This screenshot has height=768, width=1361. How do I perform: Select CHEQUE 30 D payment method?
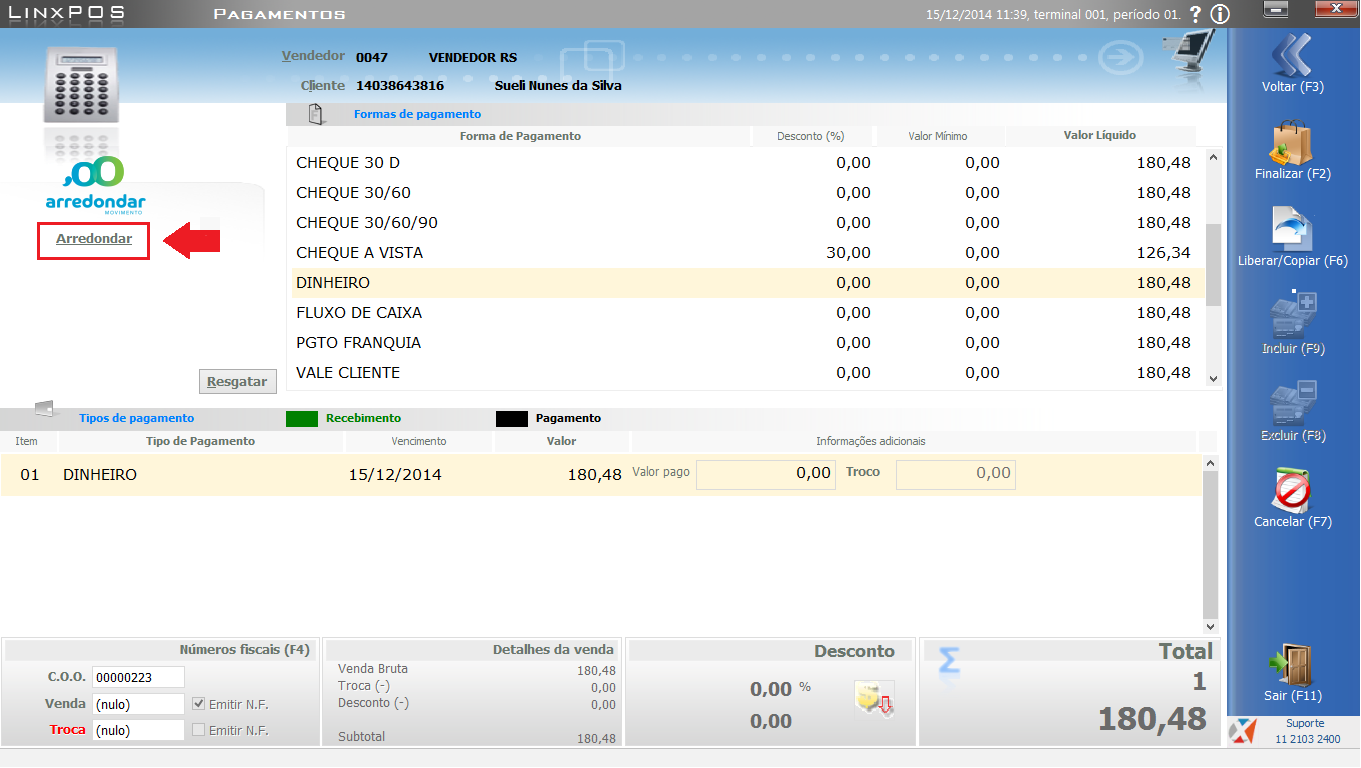pyautogui.click(x=747, y=162)
